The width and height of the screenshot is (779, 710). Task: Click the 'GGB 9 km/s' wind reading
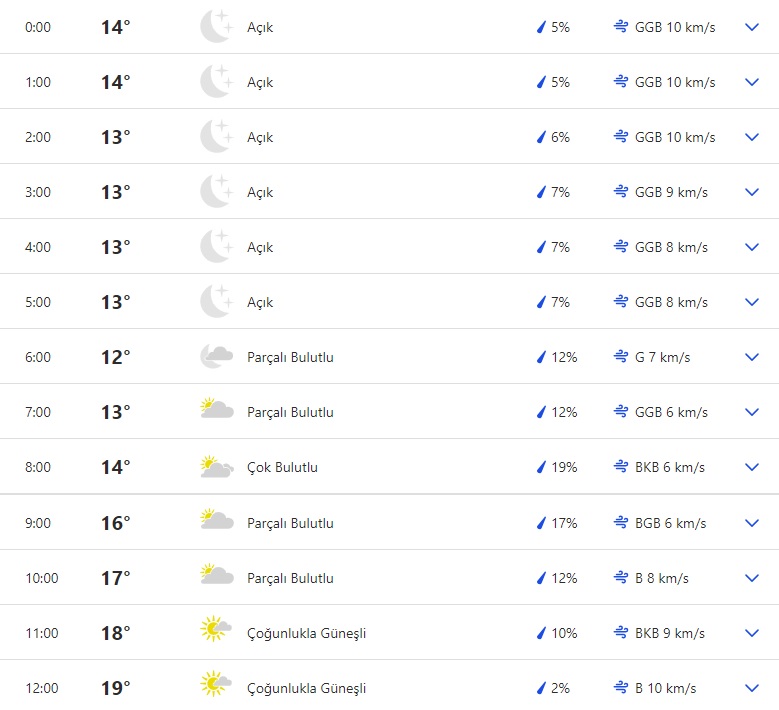[x=671, y=192]
